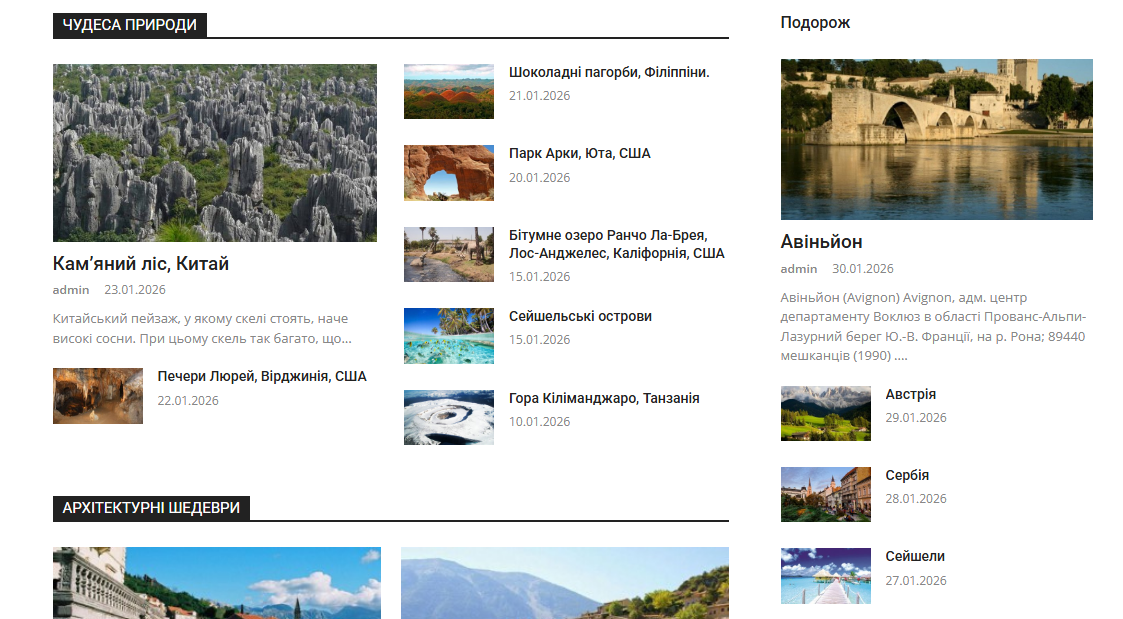Open the article Сейшели
The image size is (1123, 619).
(x=915, y=556)
